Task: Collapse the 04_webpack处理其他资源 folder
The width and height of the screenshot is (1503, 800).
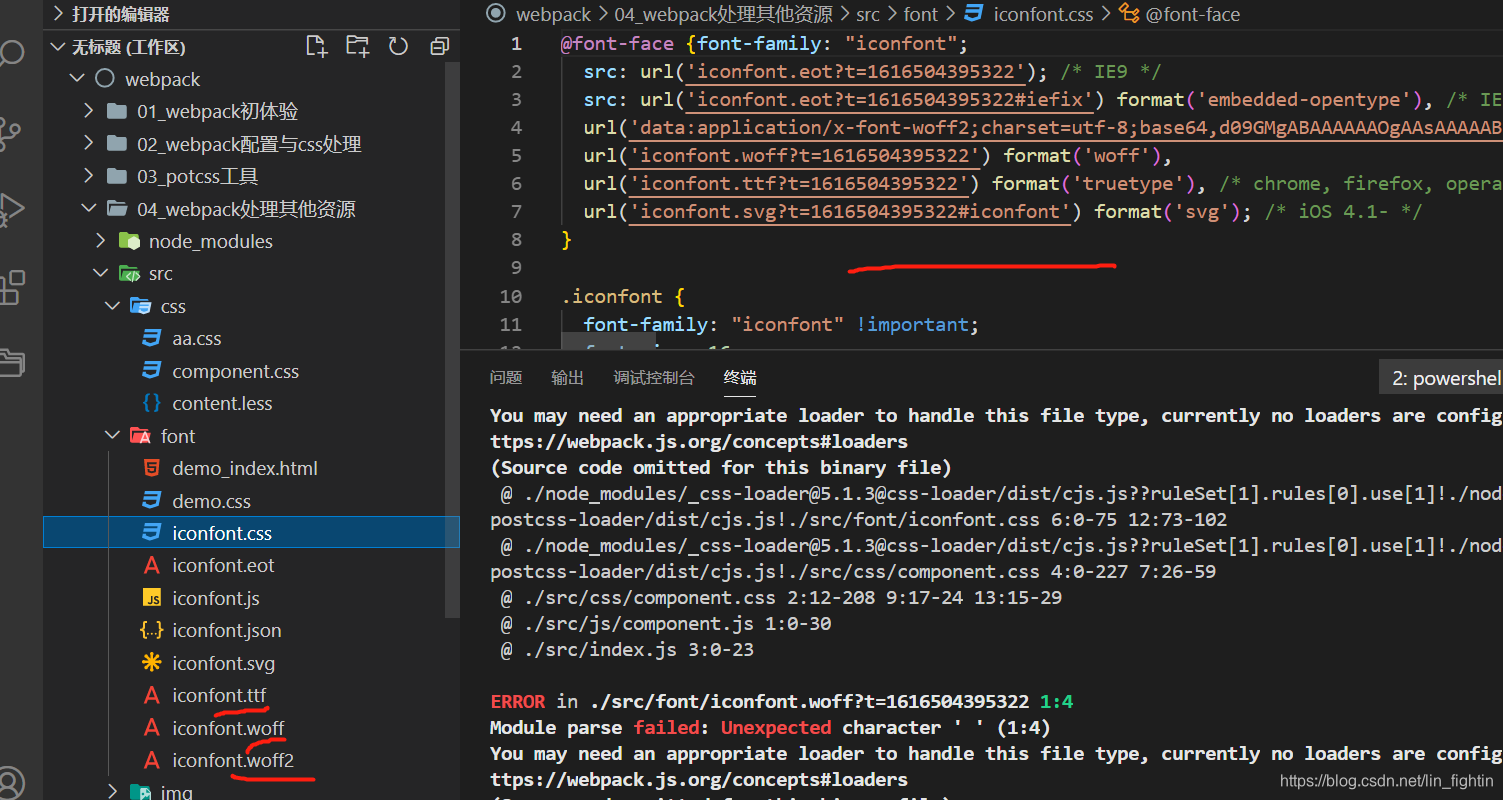Action: click(89, 209)
